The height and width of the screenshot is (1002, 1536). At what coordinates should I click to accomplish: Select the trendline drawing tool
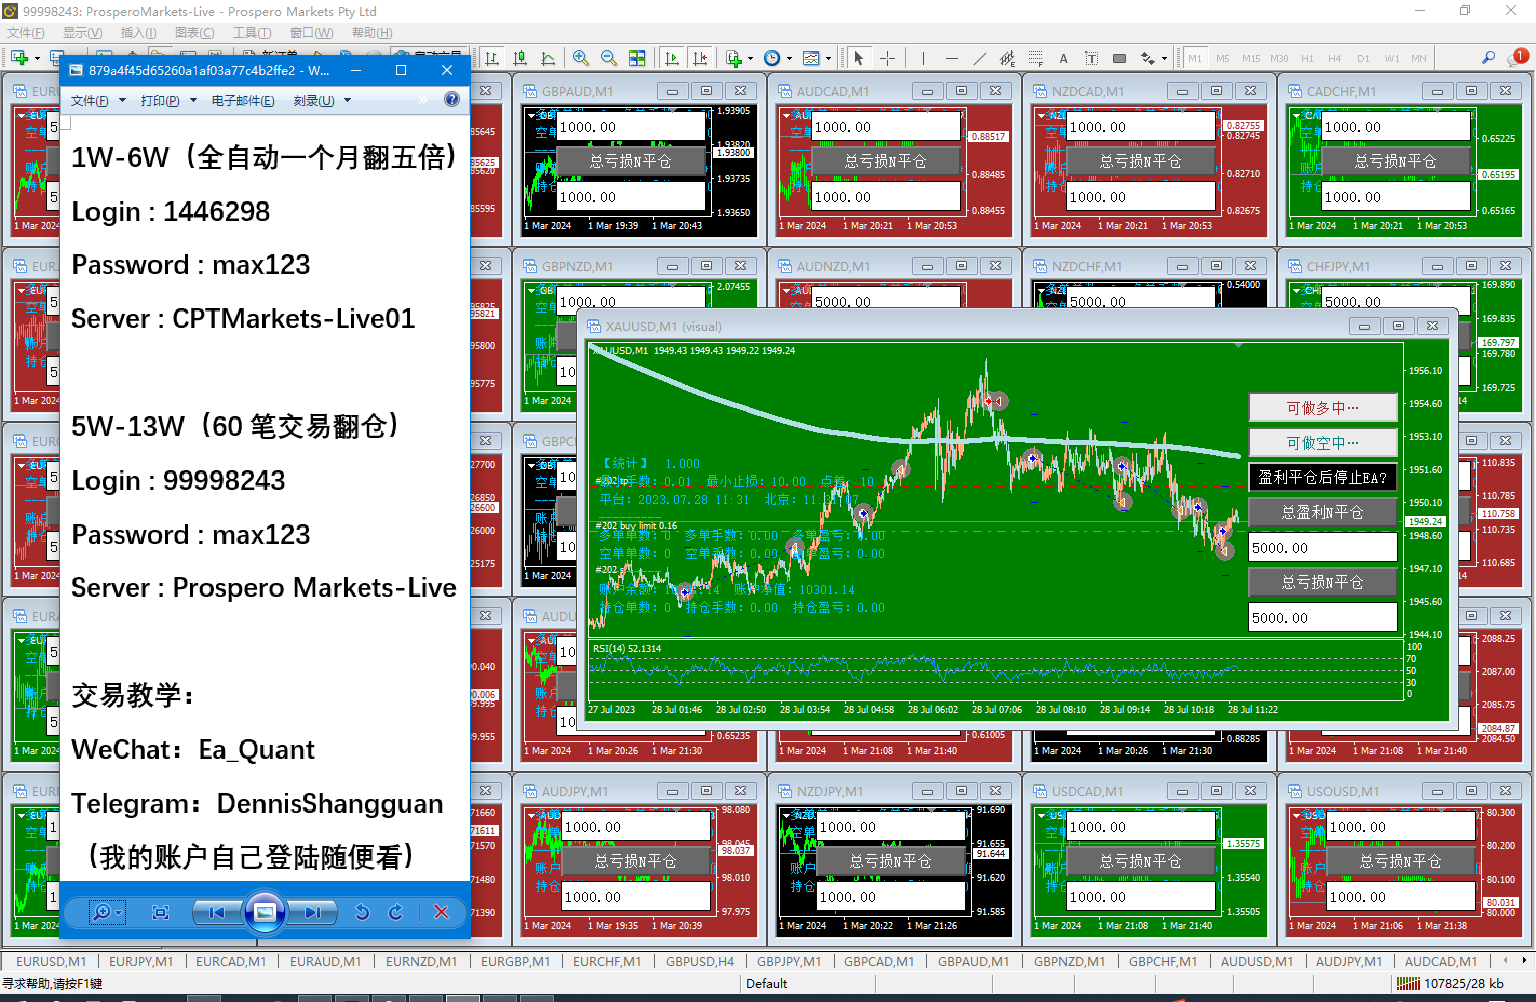click(979, 58)
